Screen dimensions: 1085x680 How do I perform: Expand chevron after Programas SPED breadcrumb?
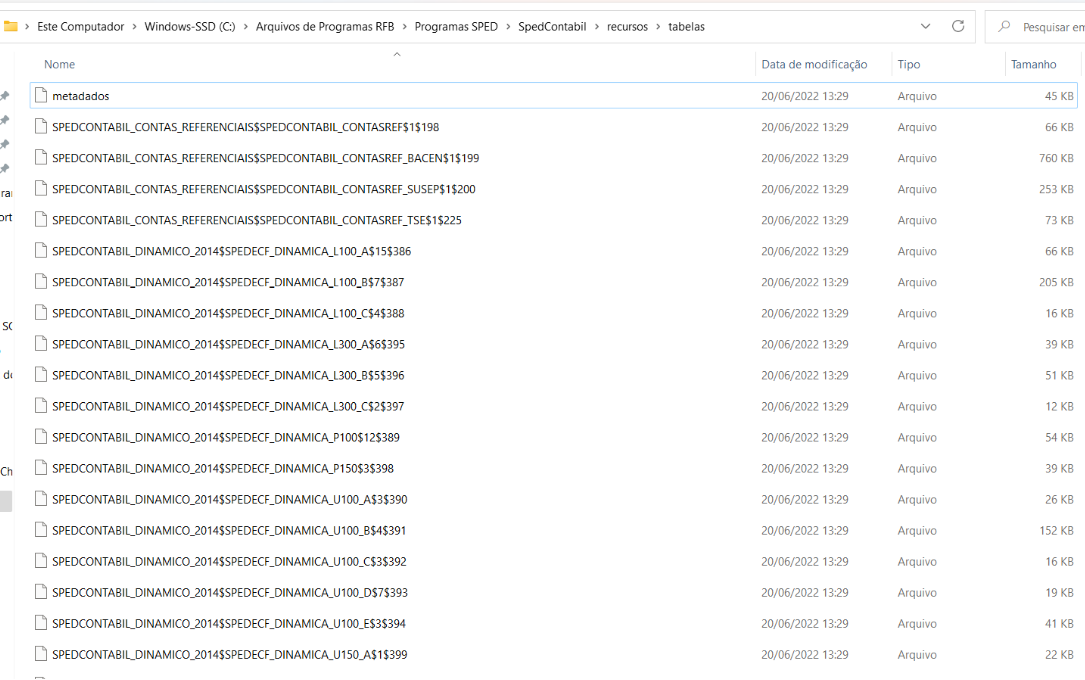pos(508,27)
